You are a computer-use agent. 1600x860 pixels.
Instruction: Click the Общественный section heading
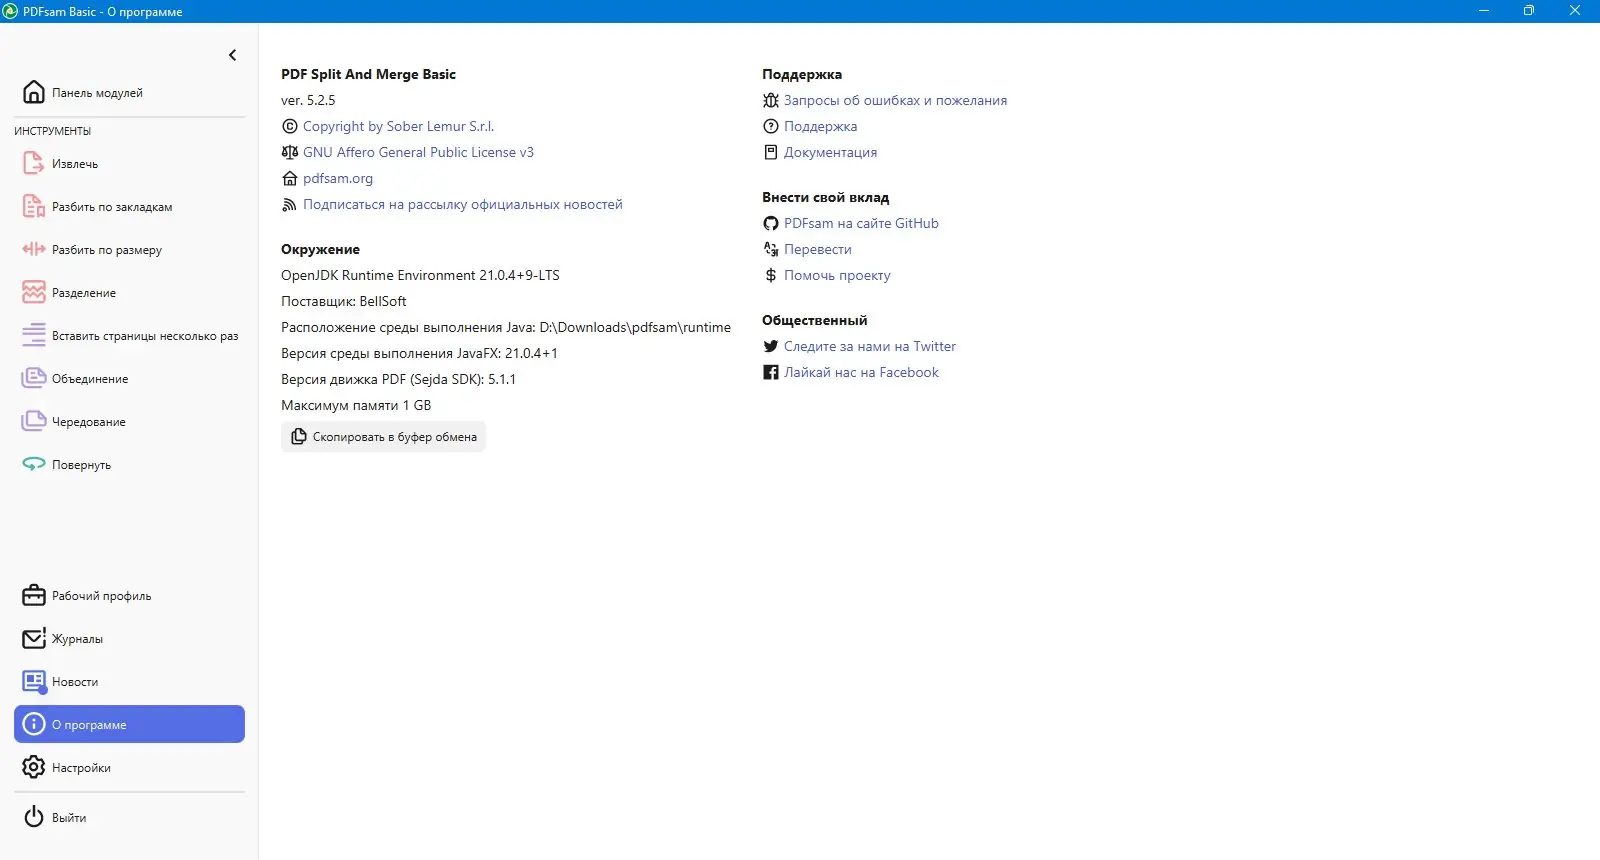814,320
